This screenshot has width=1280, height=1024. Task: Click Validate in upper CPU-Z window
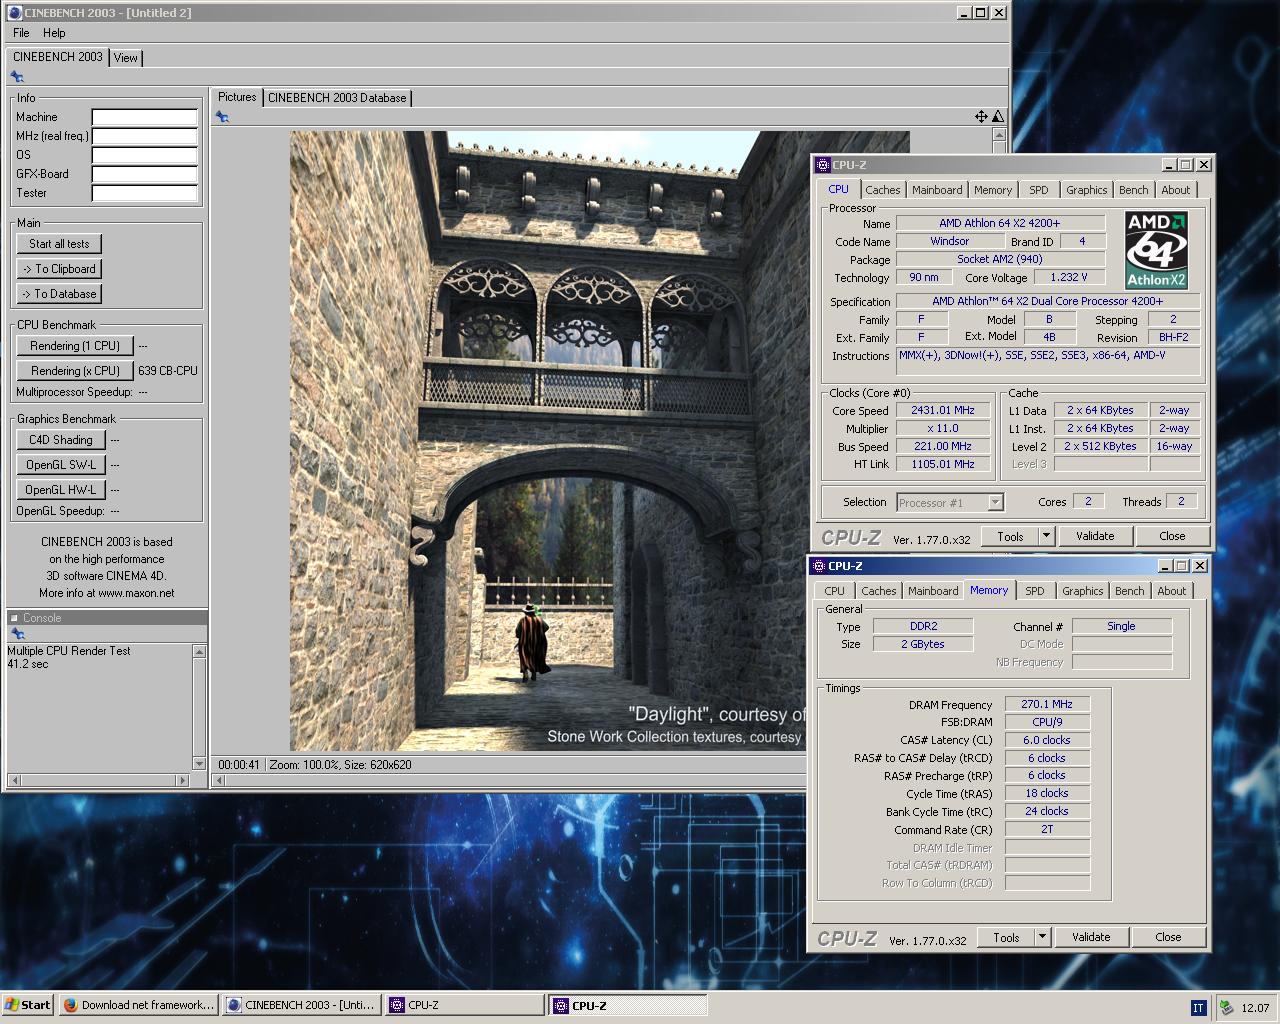tap(1095, 536)
